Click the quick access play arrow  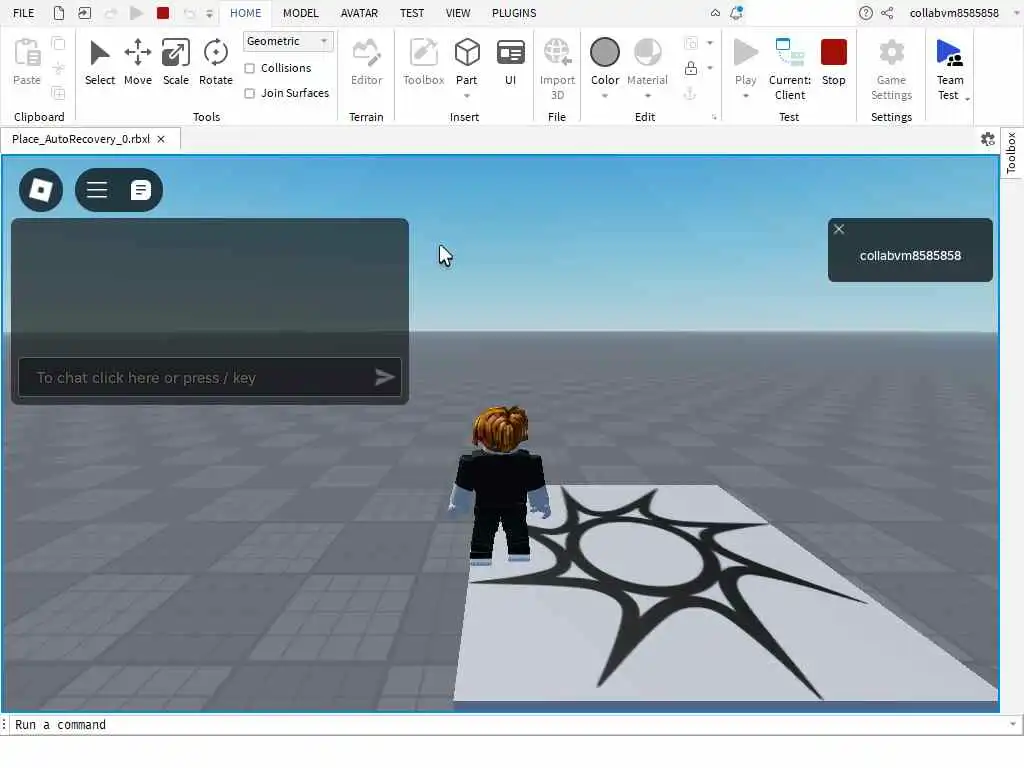tap(136, 13)
